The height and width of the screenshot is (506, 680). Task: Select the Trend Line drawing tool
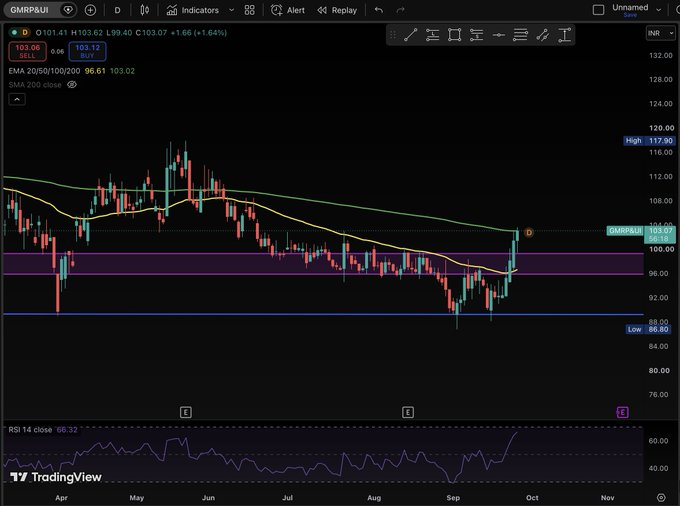pyautogui.click(x=410, y=35)
